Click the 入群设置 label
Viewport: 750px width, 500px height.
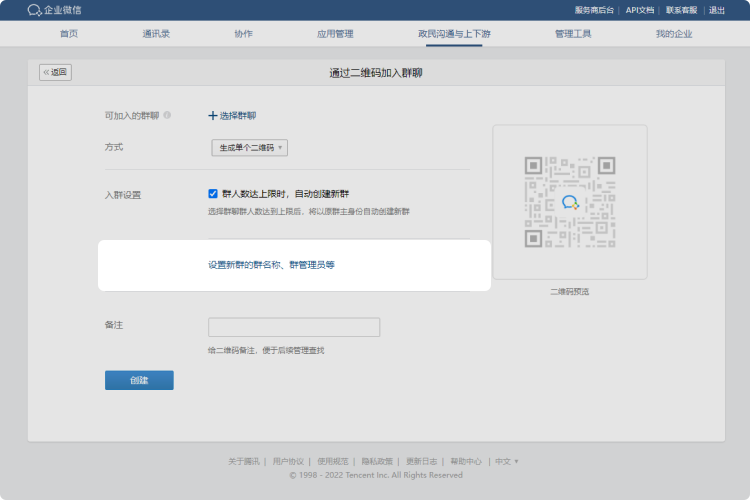pos(123,195)
